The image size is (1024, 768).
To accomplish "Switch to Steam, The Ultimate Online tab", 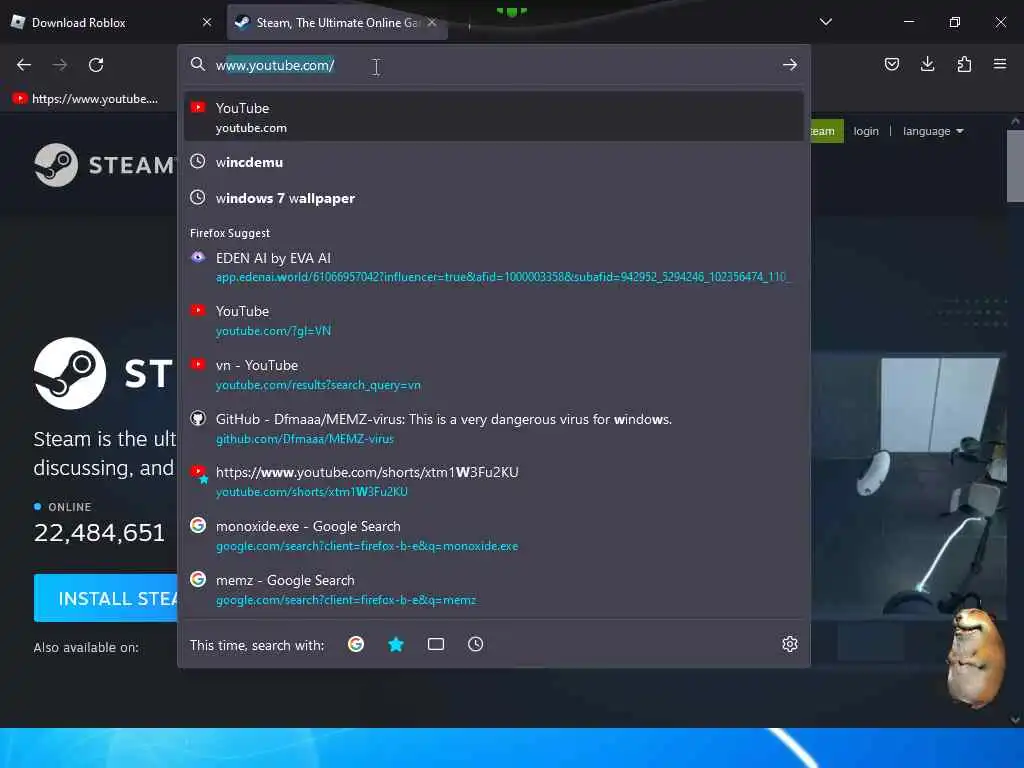I will [x=338, y=22].
